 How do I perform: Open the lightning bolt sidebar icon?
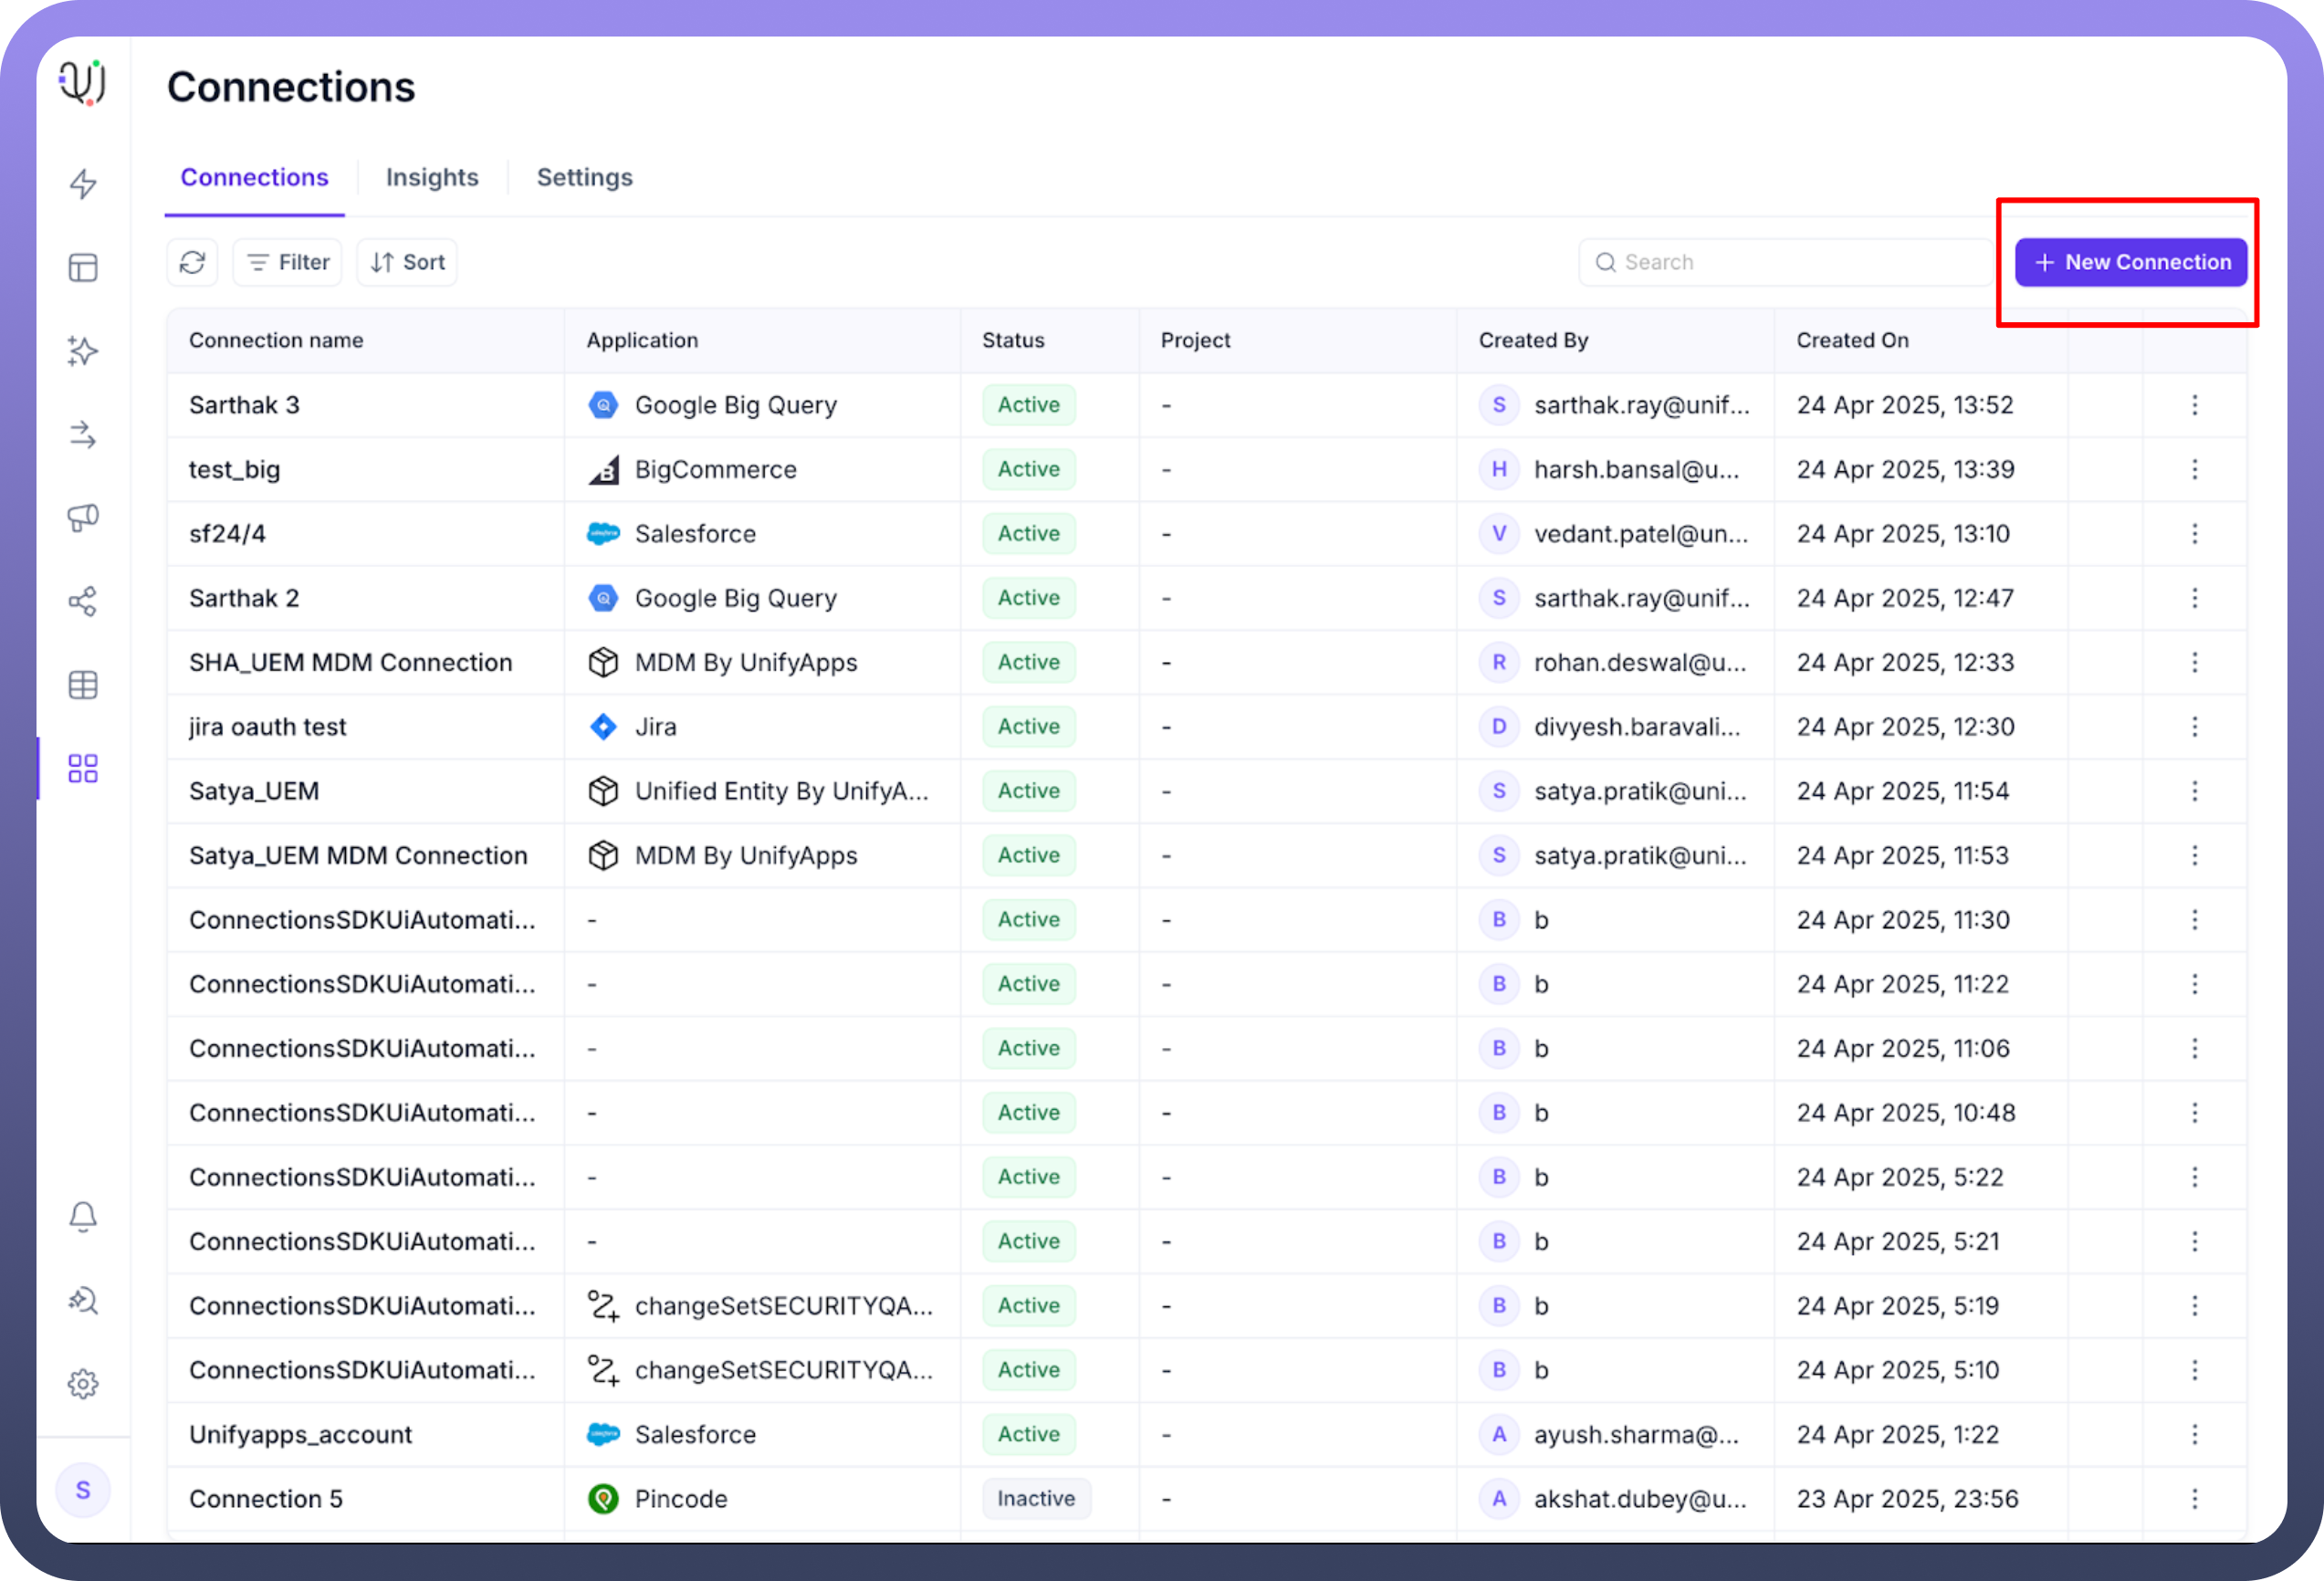[83, 184]
